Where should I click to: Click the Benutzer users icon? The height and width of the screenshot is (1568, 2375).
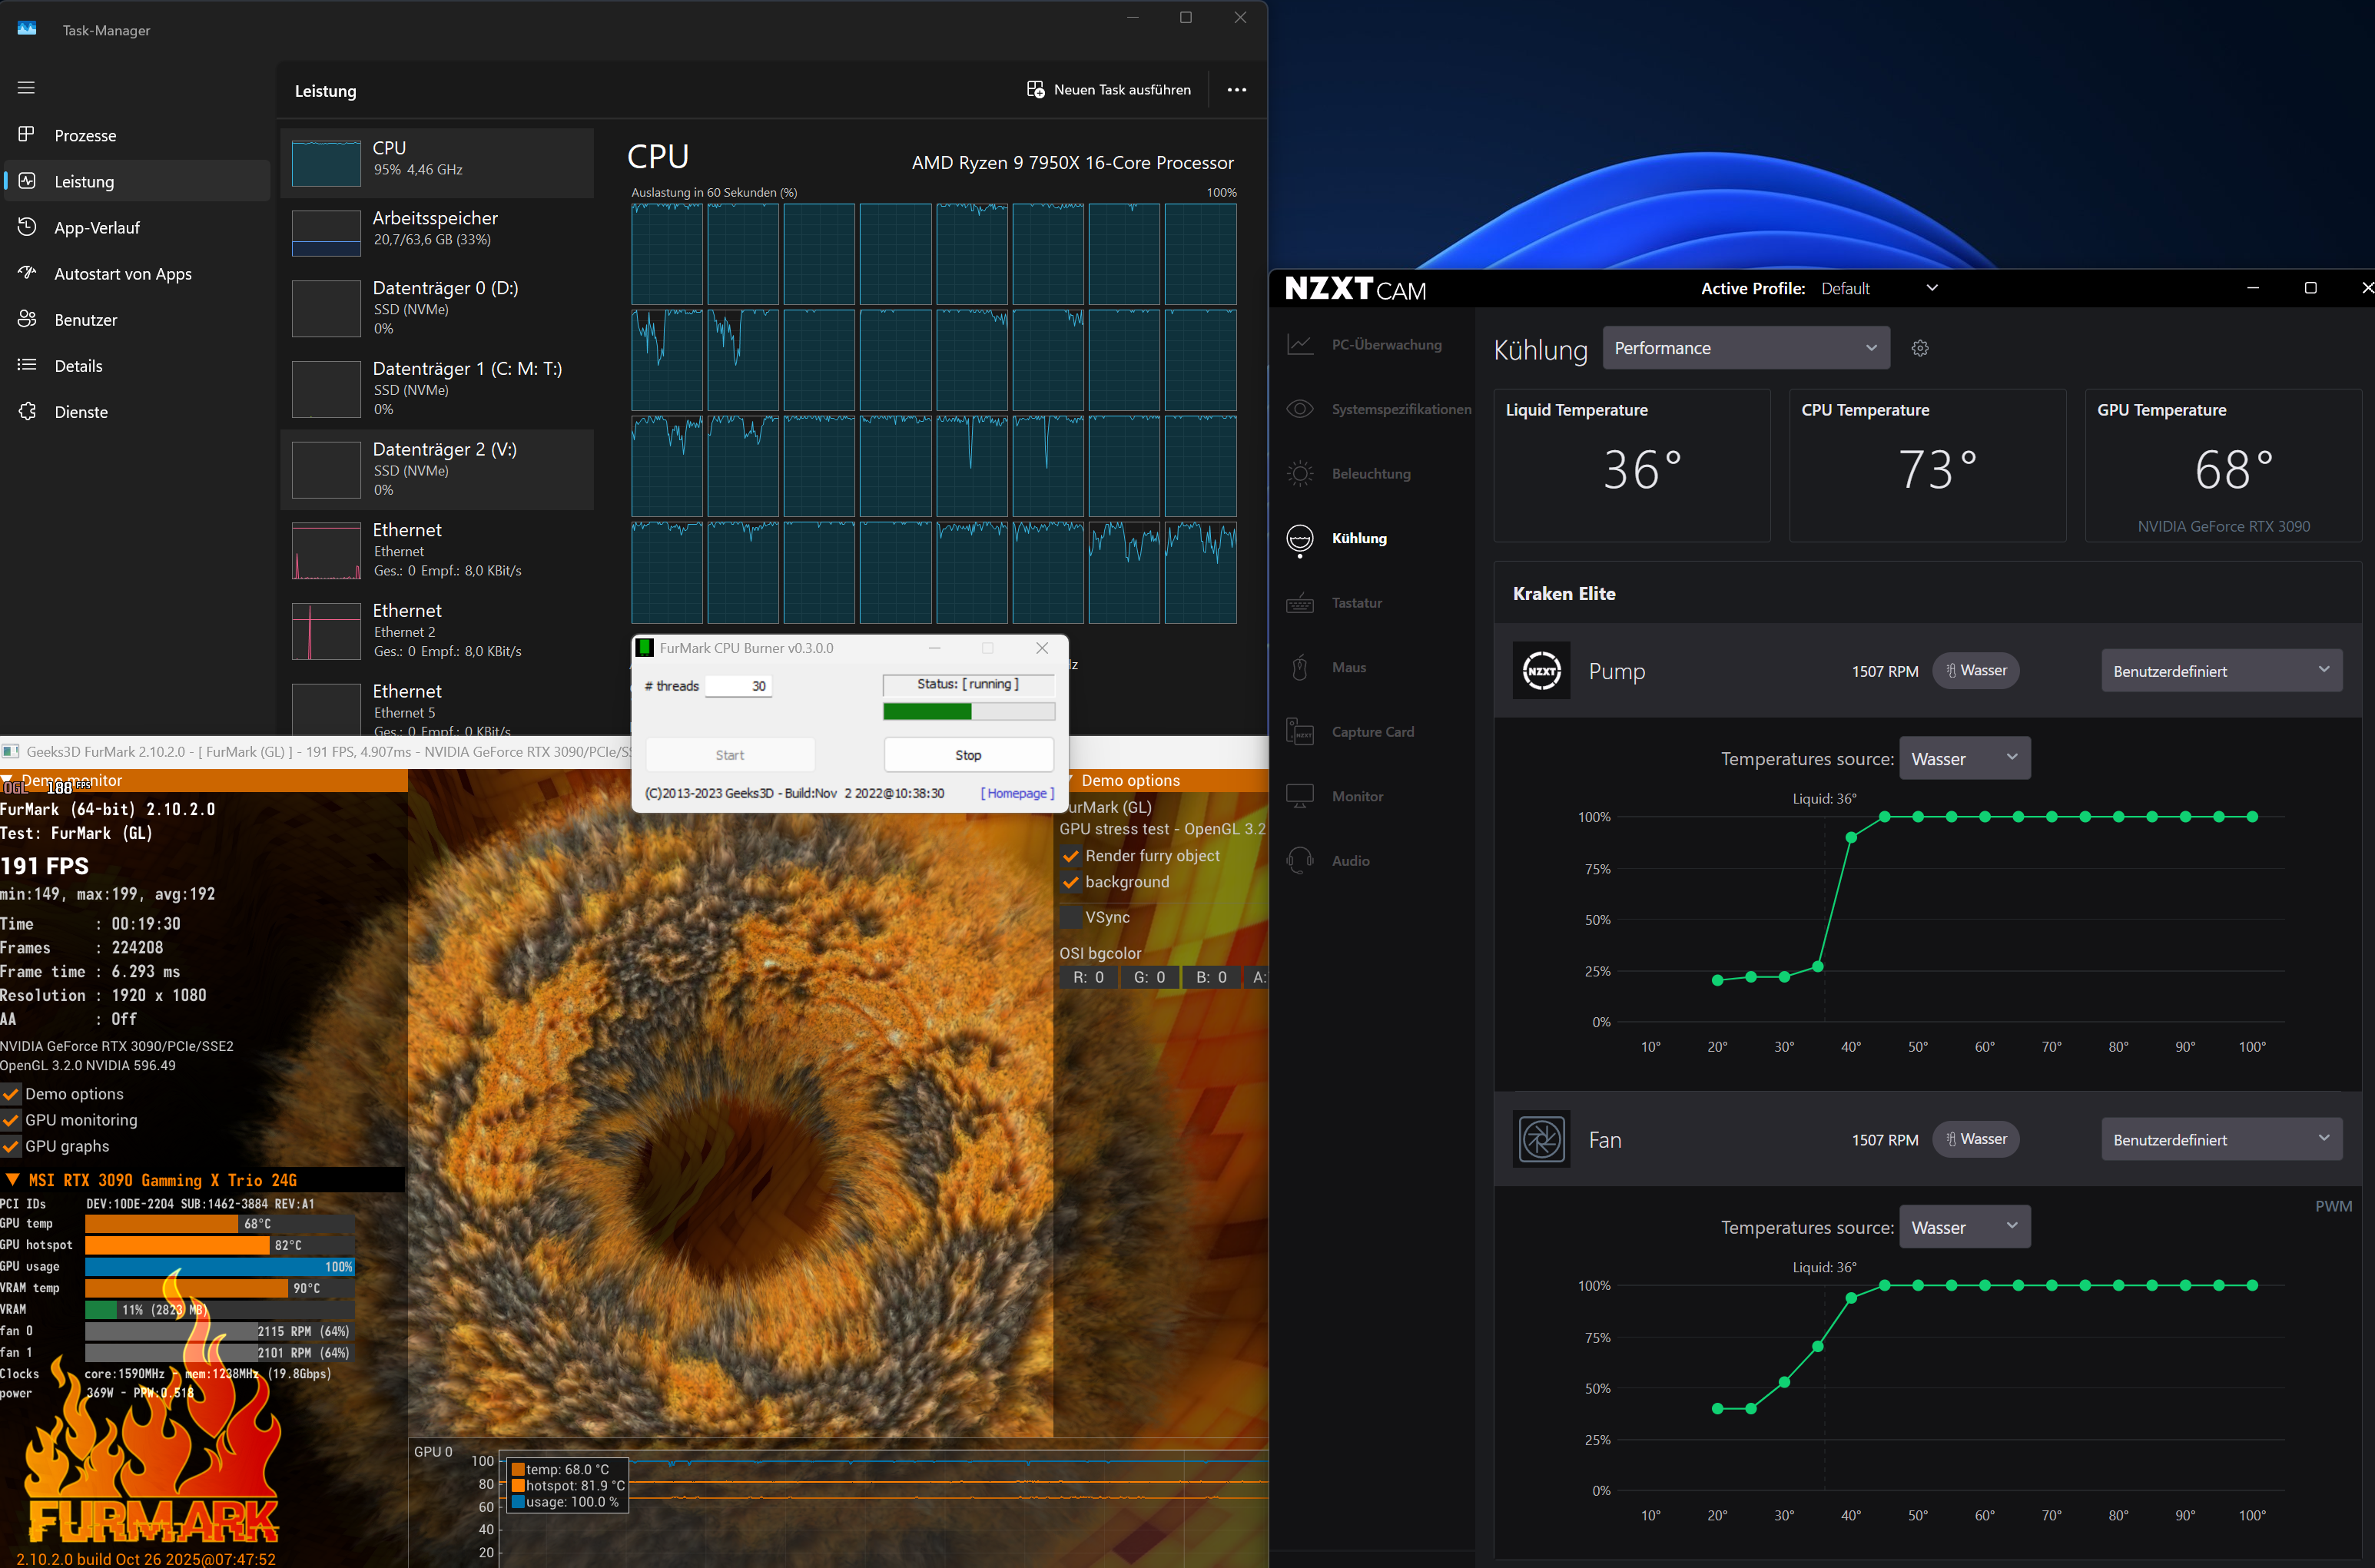[27, 319]
